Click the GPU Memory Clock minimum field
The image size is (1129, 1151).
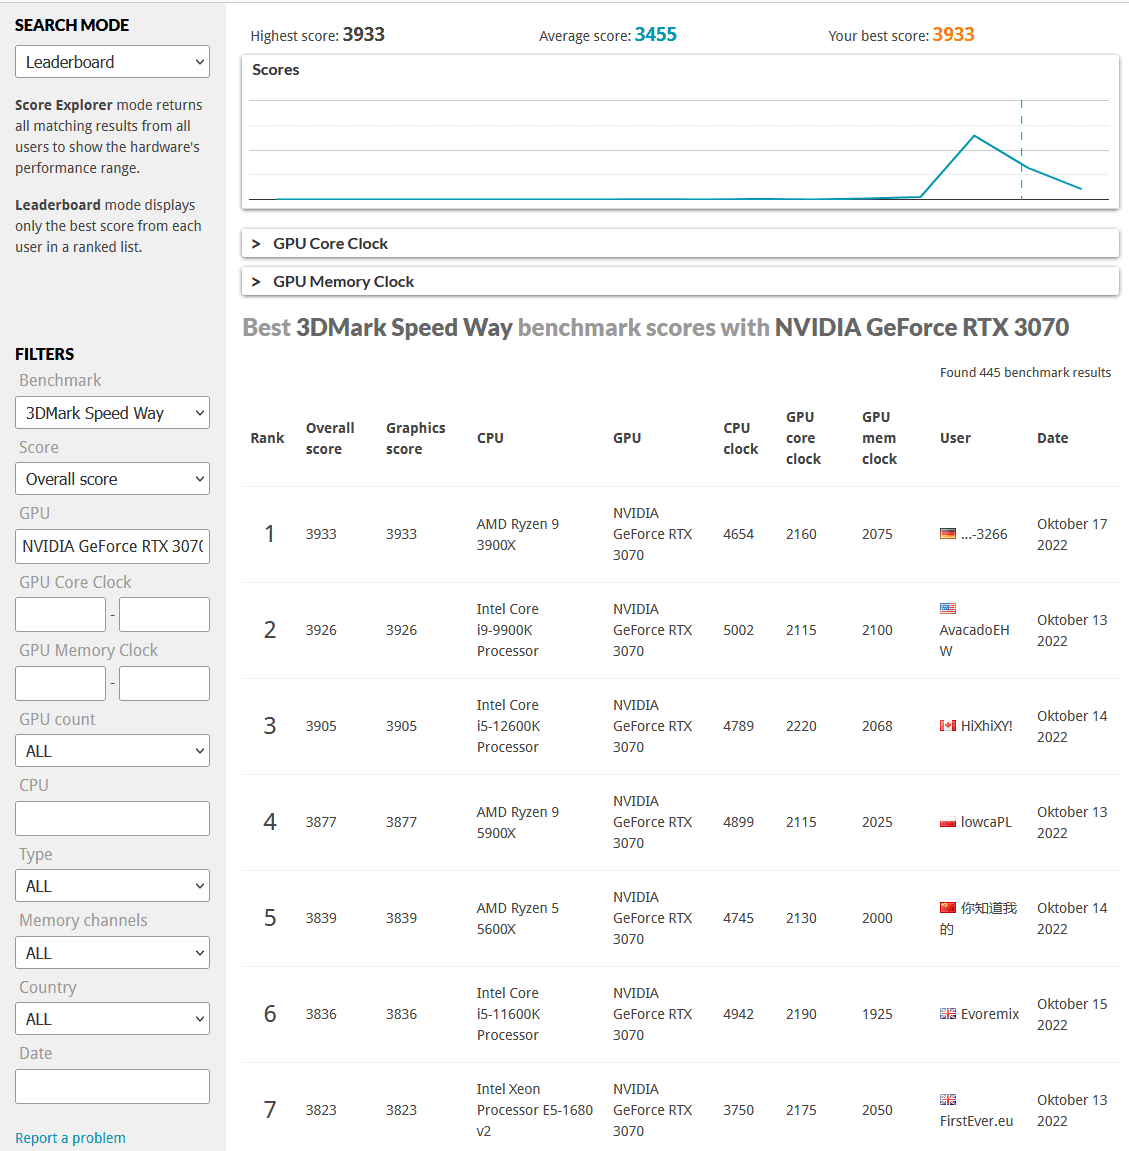tap(60, 683)
